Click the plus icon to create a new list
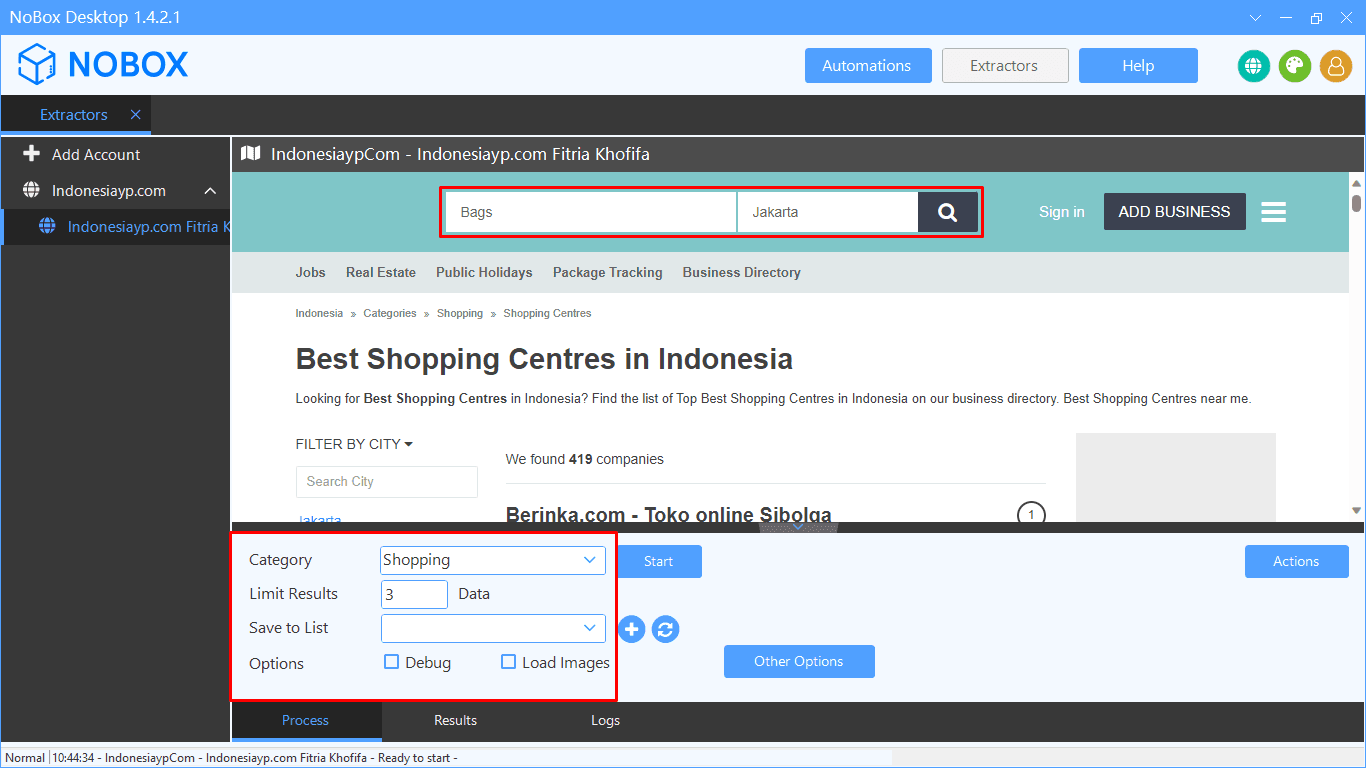The width and height of the screenshot is (1366, 768). (x=631, y=629)
